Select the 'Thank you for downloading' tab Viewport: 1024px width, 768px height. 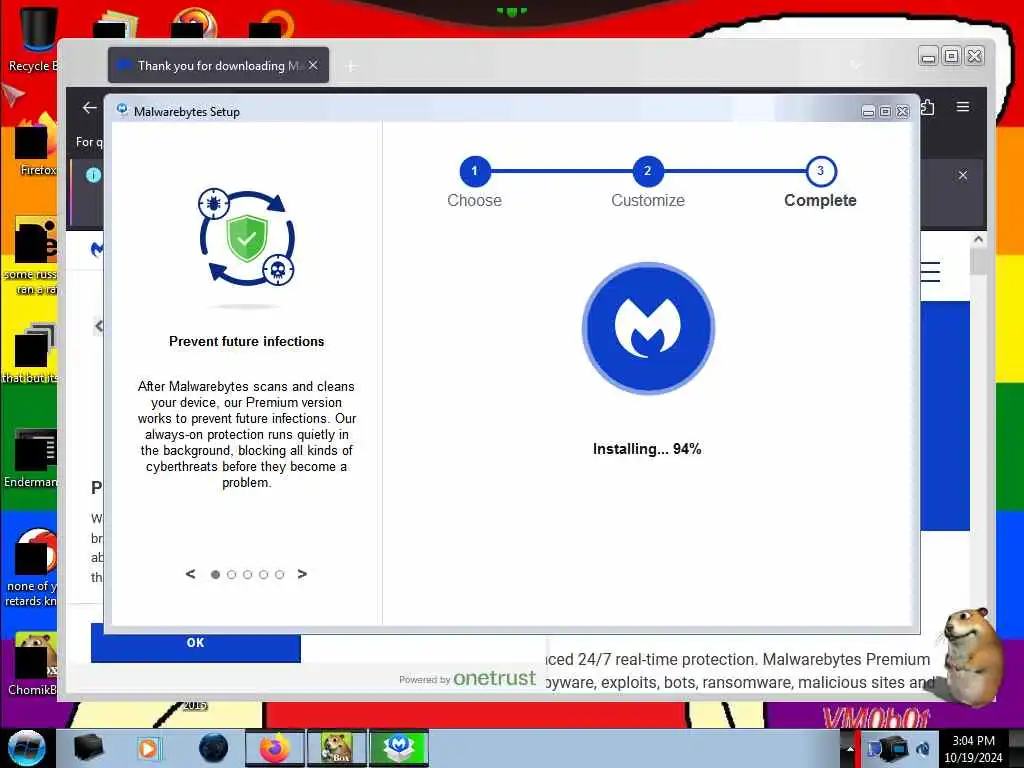(218, 65)
